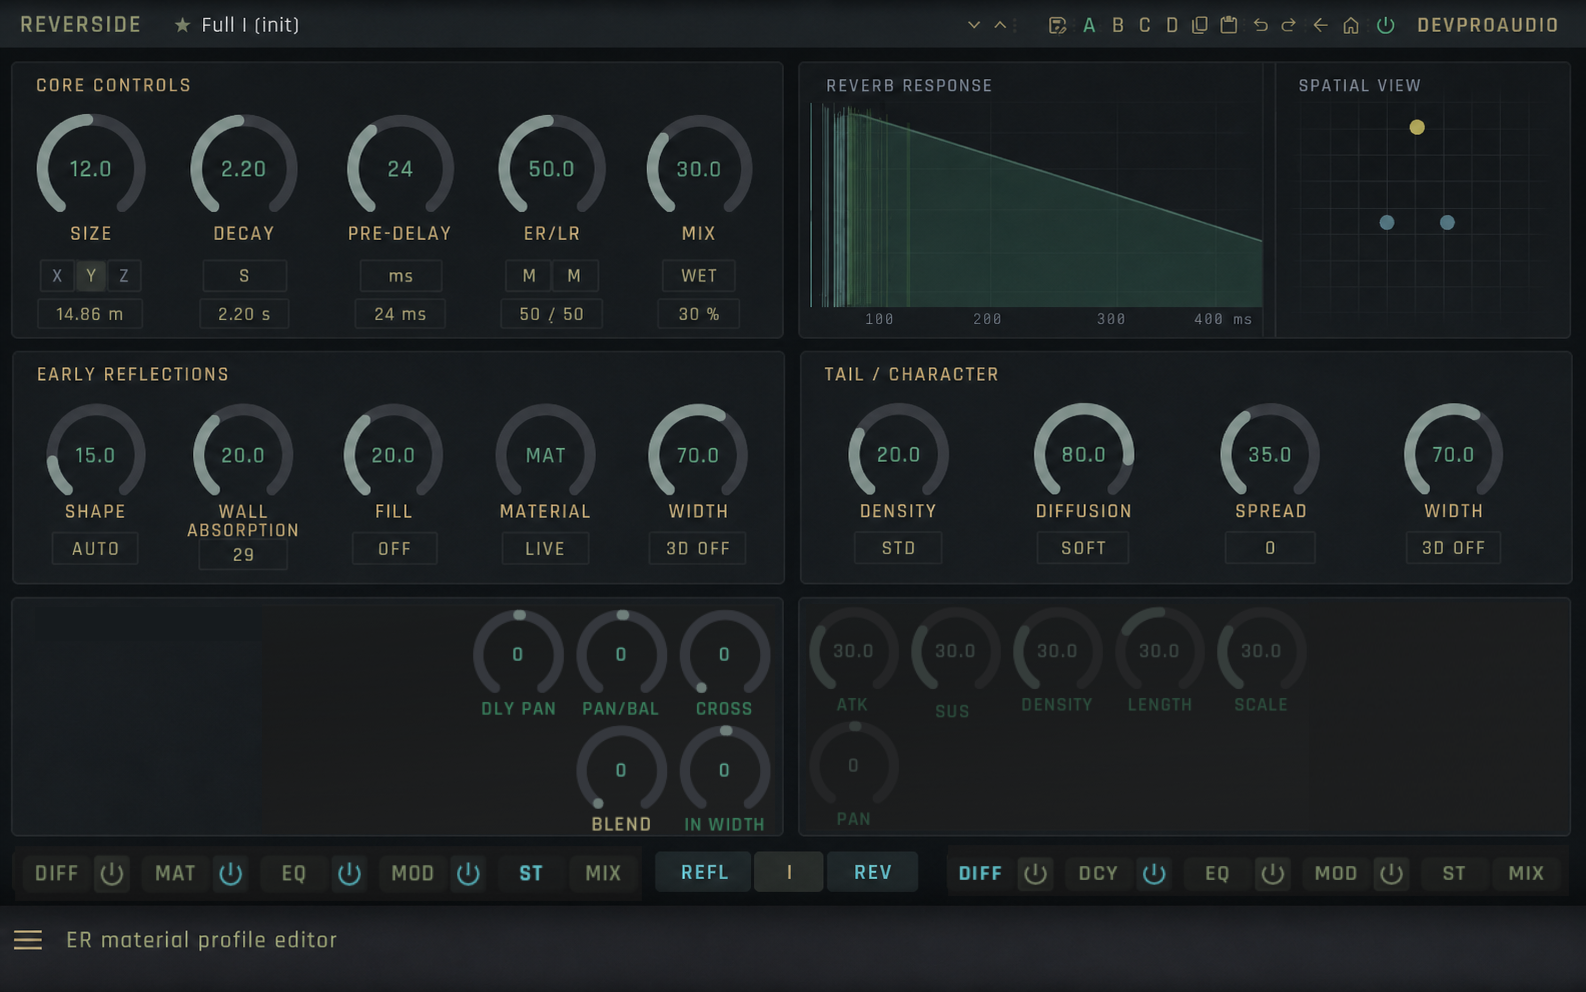Switch to the REFL tab
Image resolution: width=1586 pixels, height=992 pixels.
point(705,872)
